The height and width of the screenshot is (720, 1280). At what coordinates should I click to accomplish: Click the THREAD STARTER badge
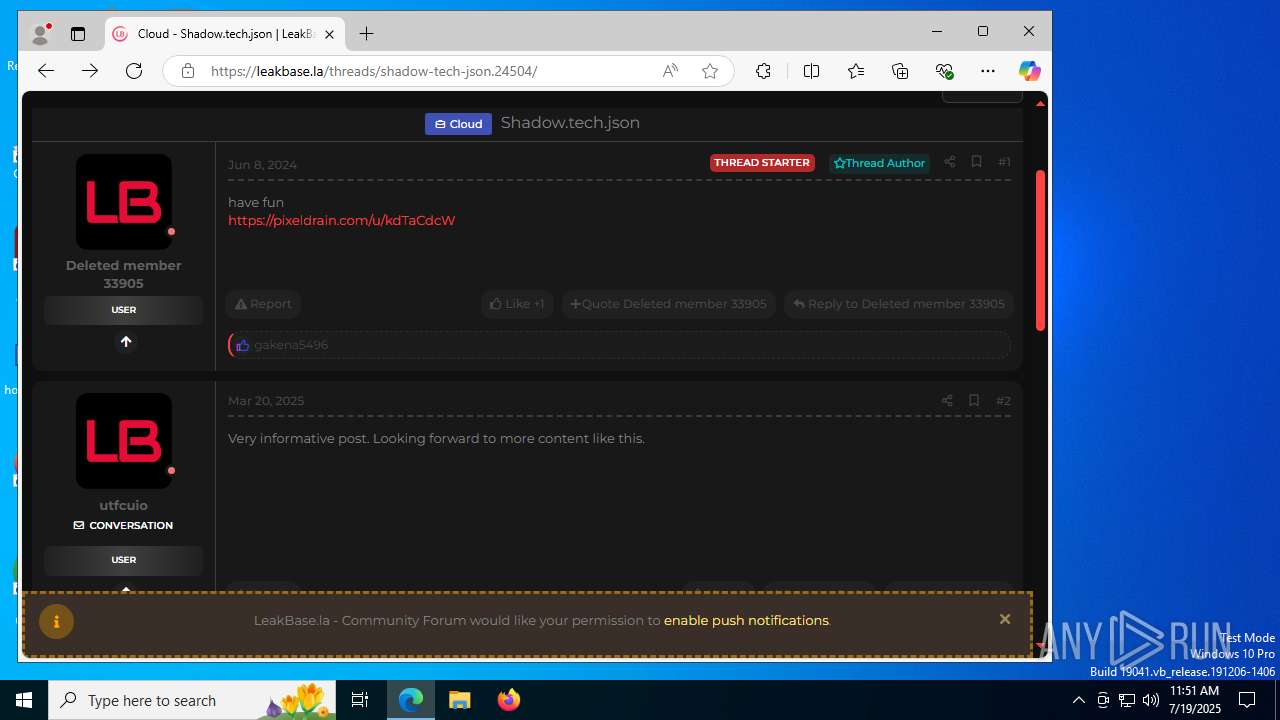(x=762, y=163)
